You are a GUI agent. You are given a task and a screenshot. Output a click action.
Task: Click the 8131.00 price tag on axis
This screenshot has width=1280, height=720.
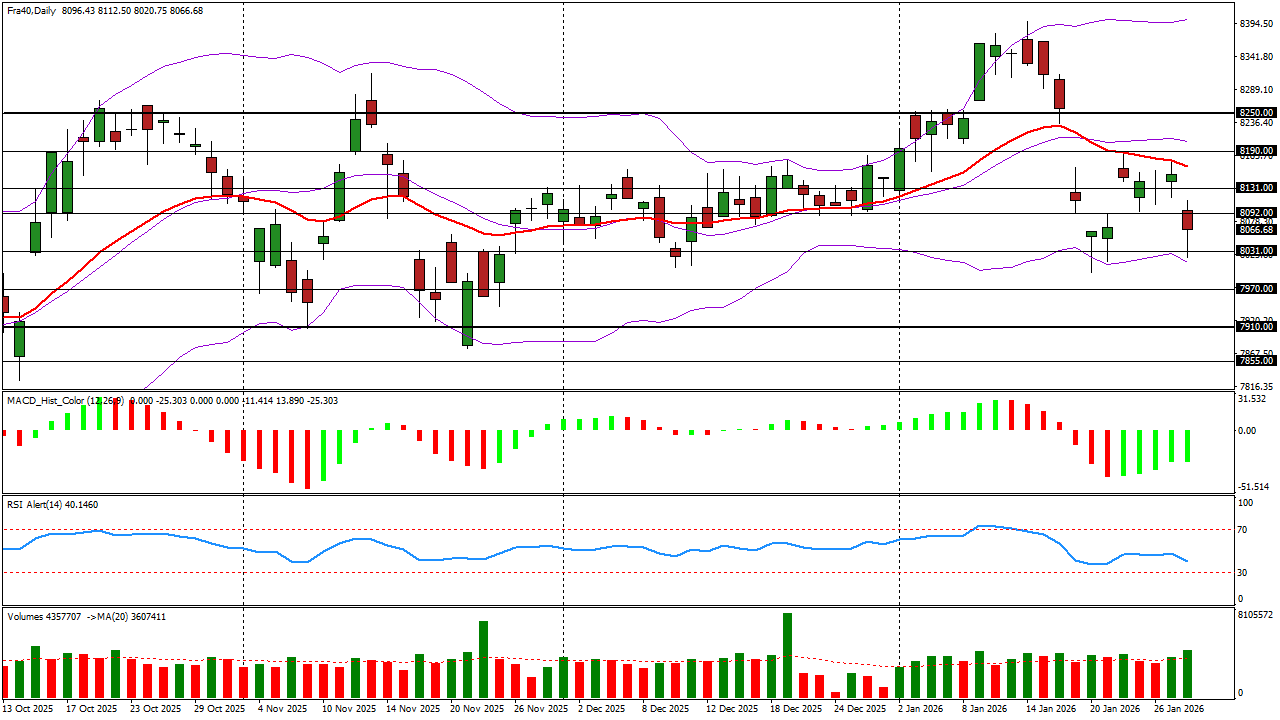(x=1248, y=185)
